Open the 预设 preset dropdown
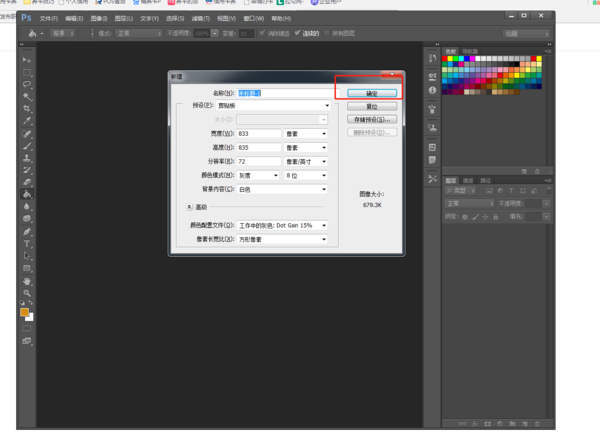The width and height of the screenshot is (600, 434). pyautogui.click(x=274, y=106)
